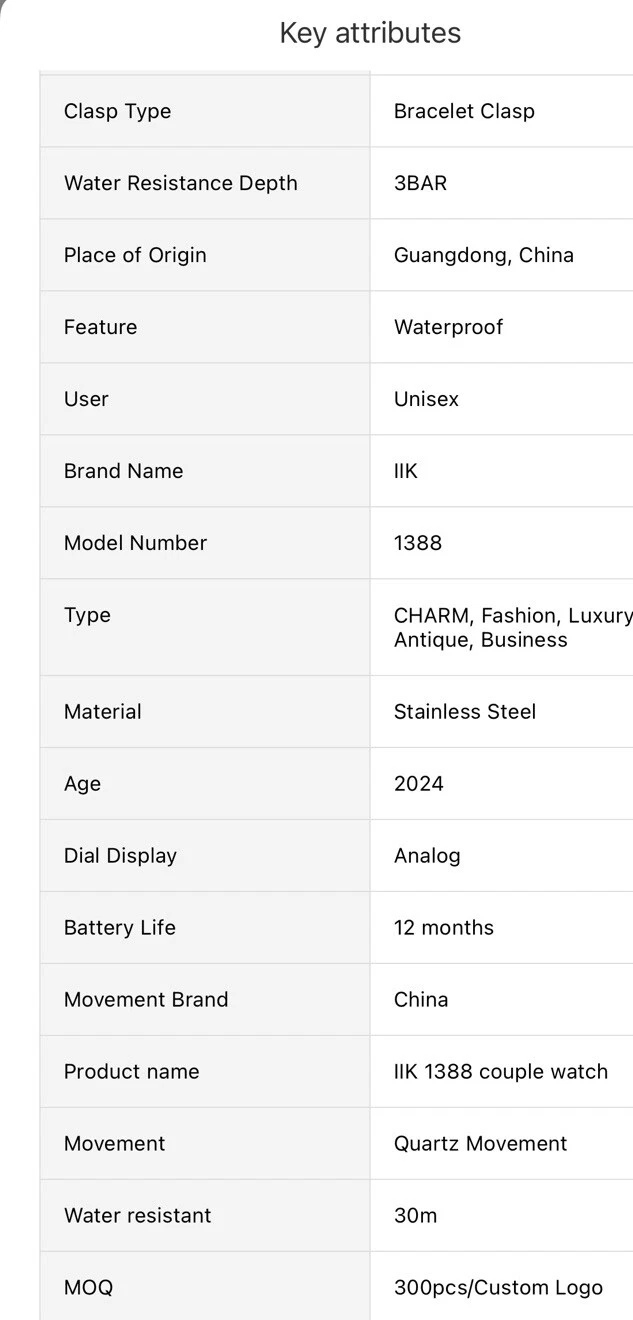This screenshot has width=633, height=1320.
Task: Click the Key attributes heading
Action: (370, 33)
